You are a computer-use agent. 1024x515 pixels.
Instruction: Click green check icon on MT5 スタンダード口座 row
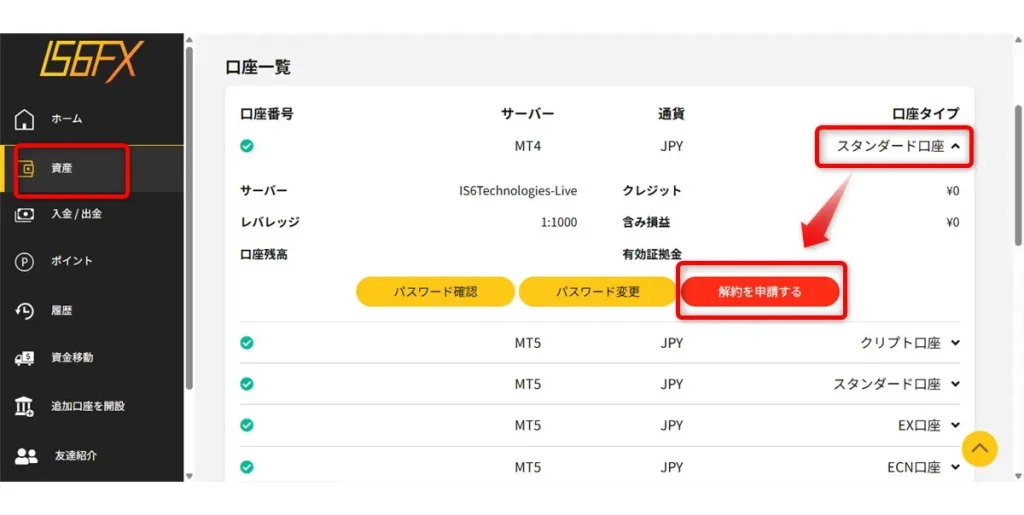click(x=247, y=384)
